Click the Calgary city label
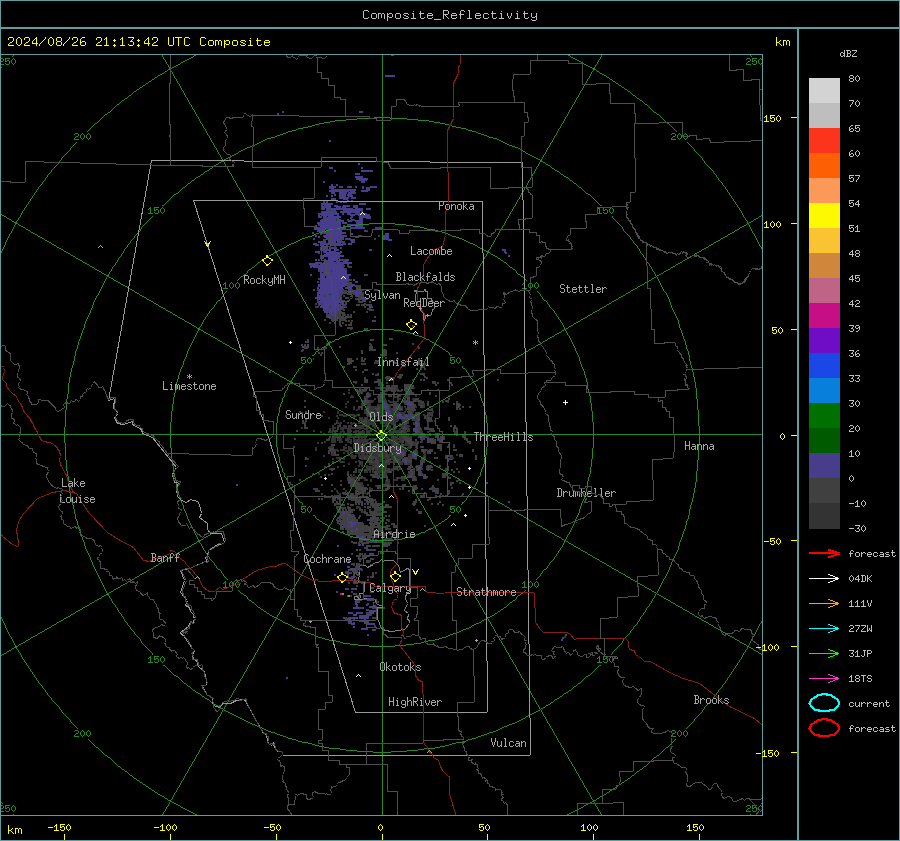The width and height of the screenshot is (900, 841). [x=390, y=588]
